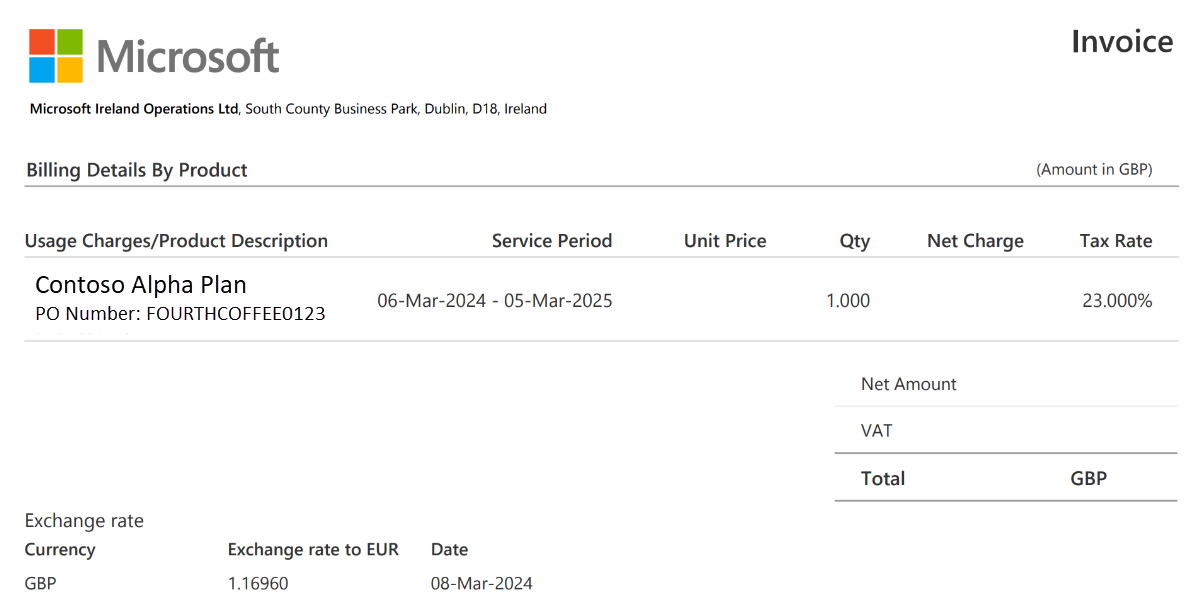Click the 23.000% tax rate value
The height and width of the screenshot is (603, 1197).
tap(1117, 300)
